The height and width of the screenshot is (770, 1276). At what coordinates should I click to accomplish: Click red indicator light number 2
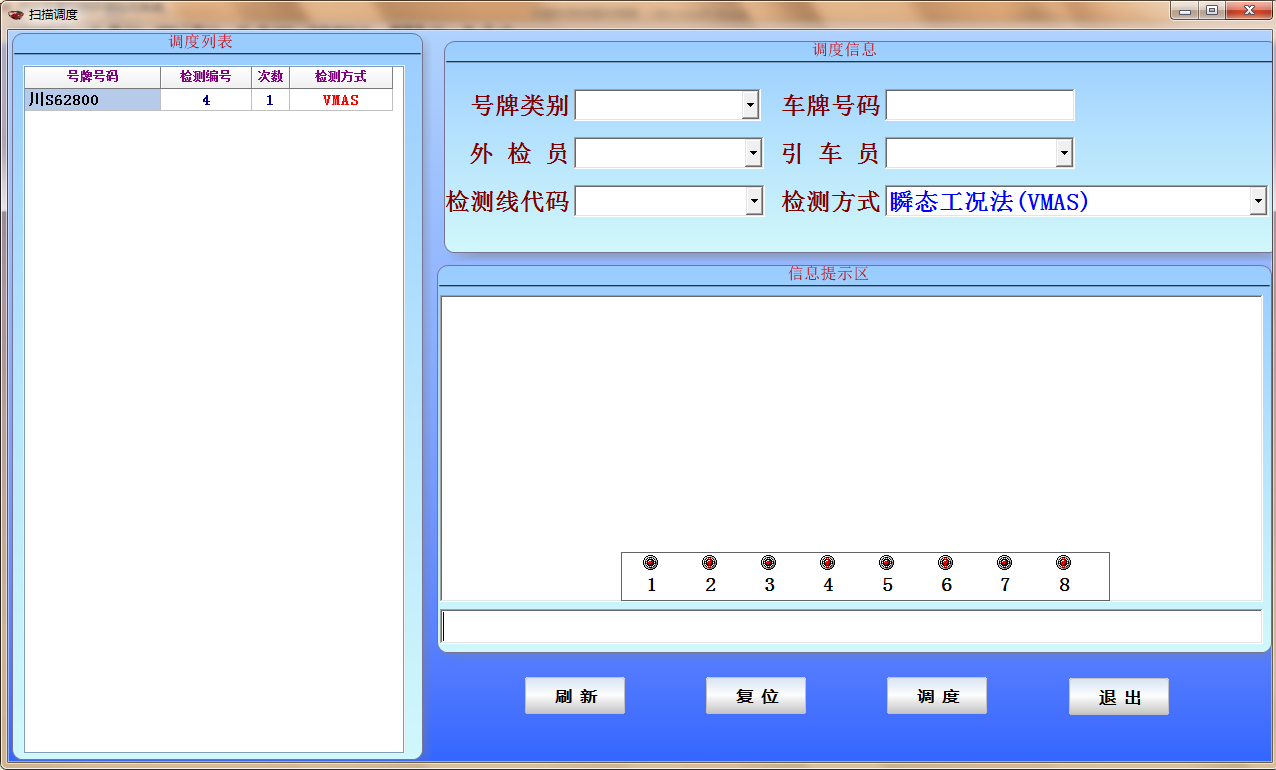click(710, 563)
